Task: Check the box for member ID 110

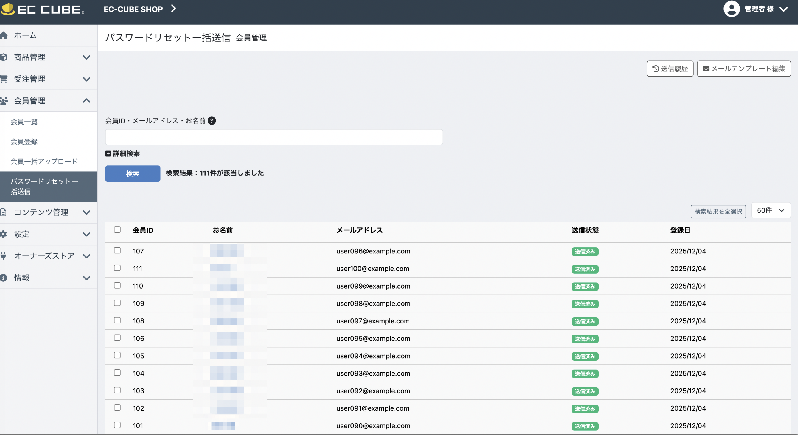Action: [118, 285]
